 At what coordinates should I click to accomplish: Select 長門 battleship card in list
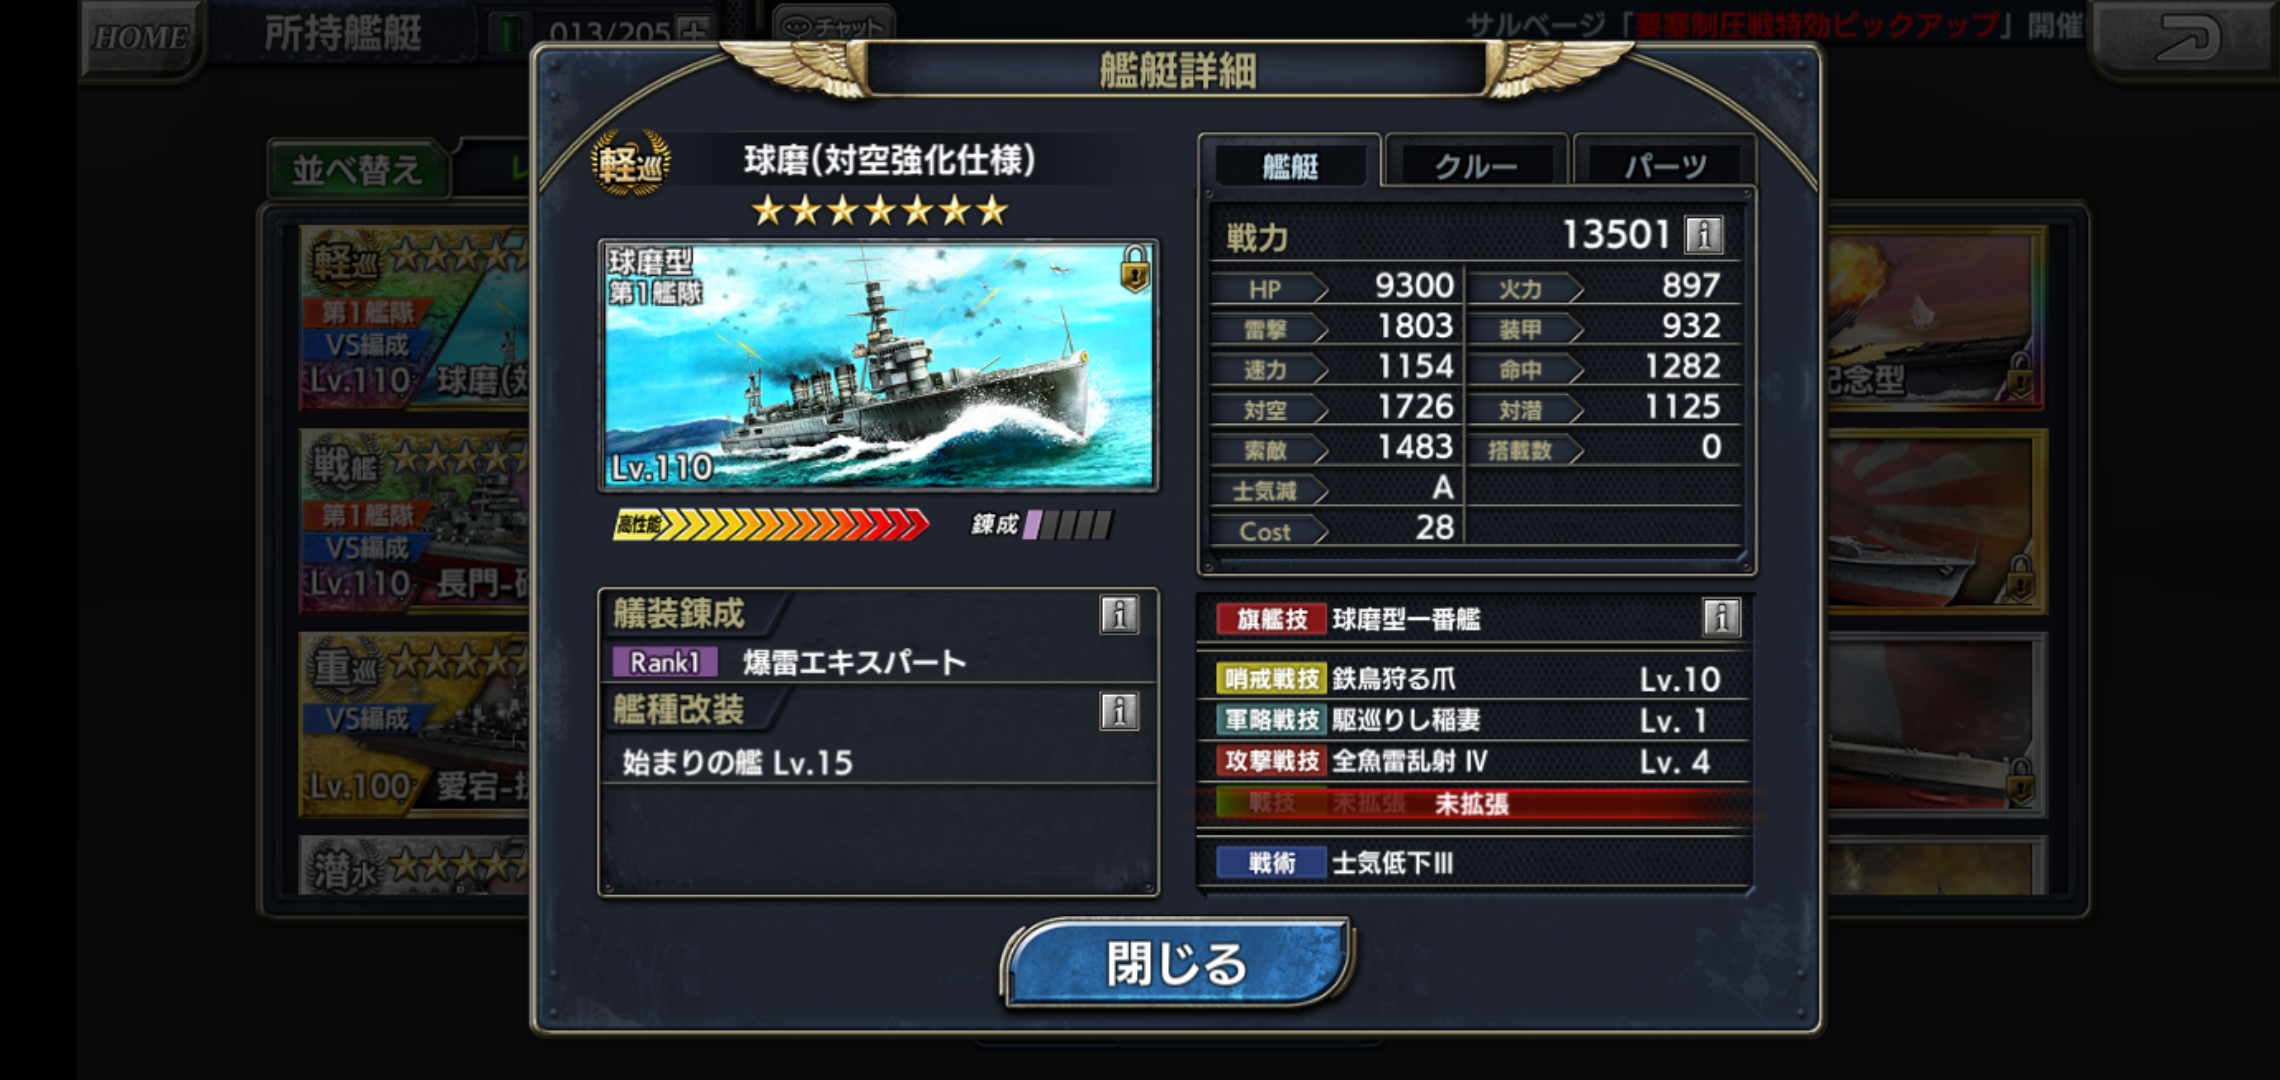pyautogui.click(x=416, y=522)
